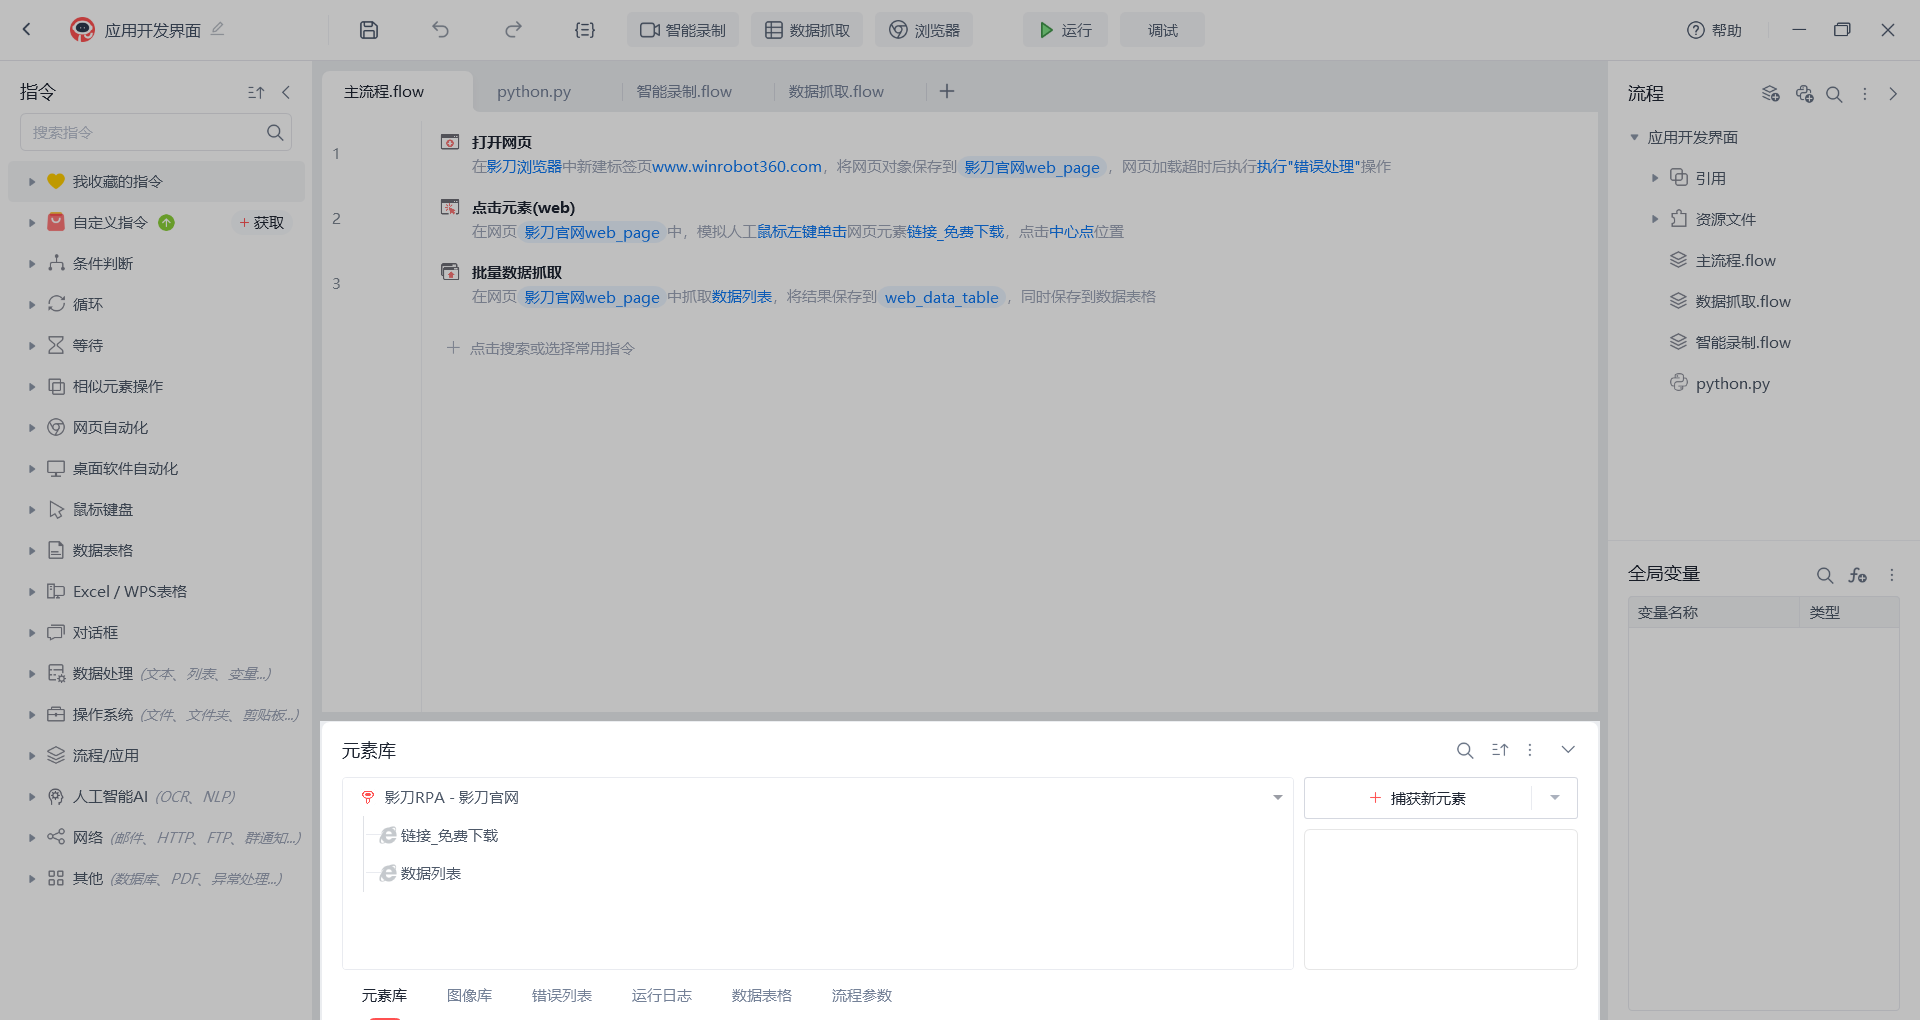Click the search icon in the flow panel

click(x=1834, y=94)
